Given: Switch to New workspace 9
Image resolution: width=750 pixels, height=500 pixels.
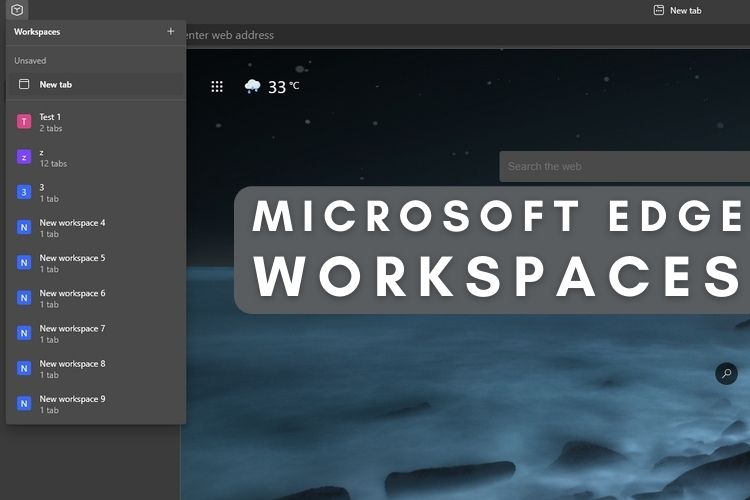Looking at the screenshot, I should tap(96, 404).
